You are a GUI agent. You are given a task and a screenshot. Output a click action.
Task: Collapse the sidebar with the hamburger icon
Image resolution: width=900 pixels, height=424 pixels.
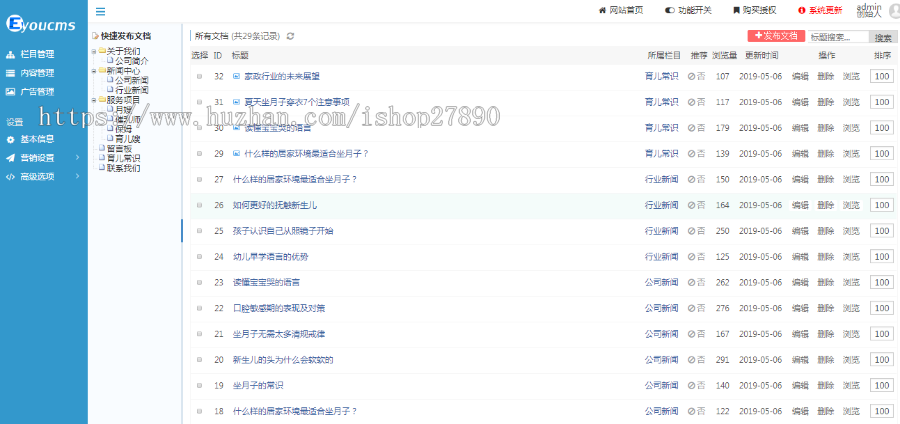tap(100, 11)
